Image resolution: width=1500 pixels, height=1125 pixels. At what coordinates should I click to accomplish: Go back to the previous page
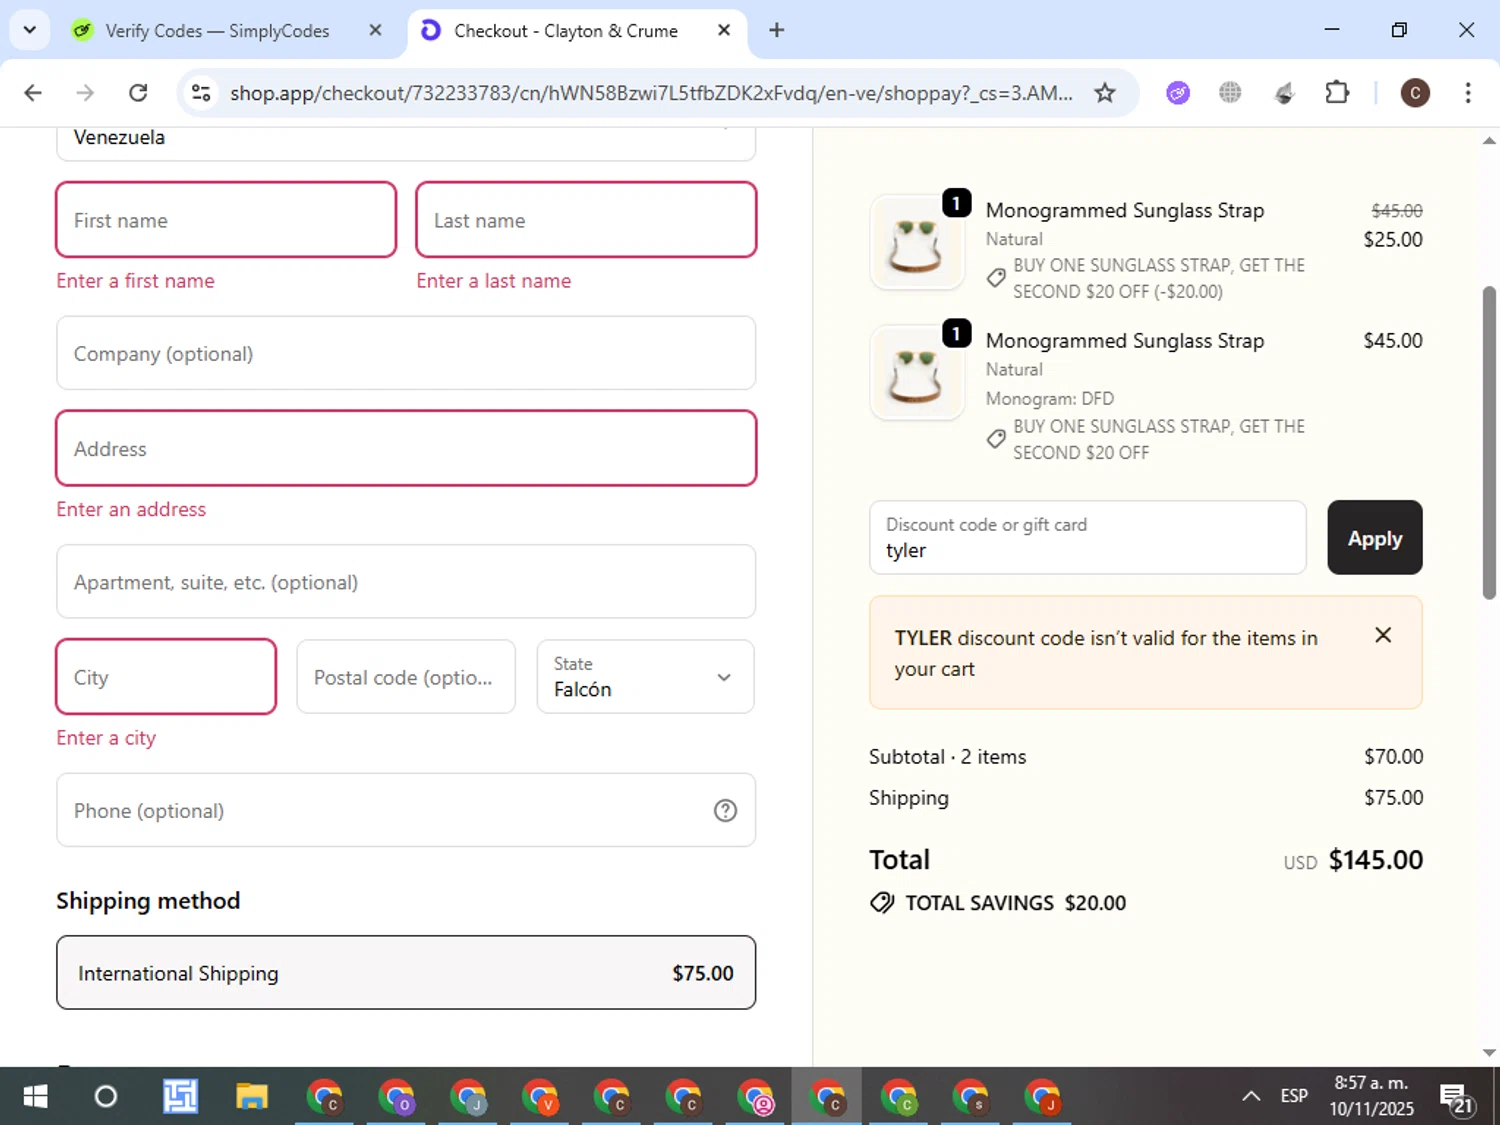click(33, 93)
